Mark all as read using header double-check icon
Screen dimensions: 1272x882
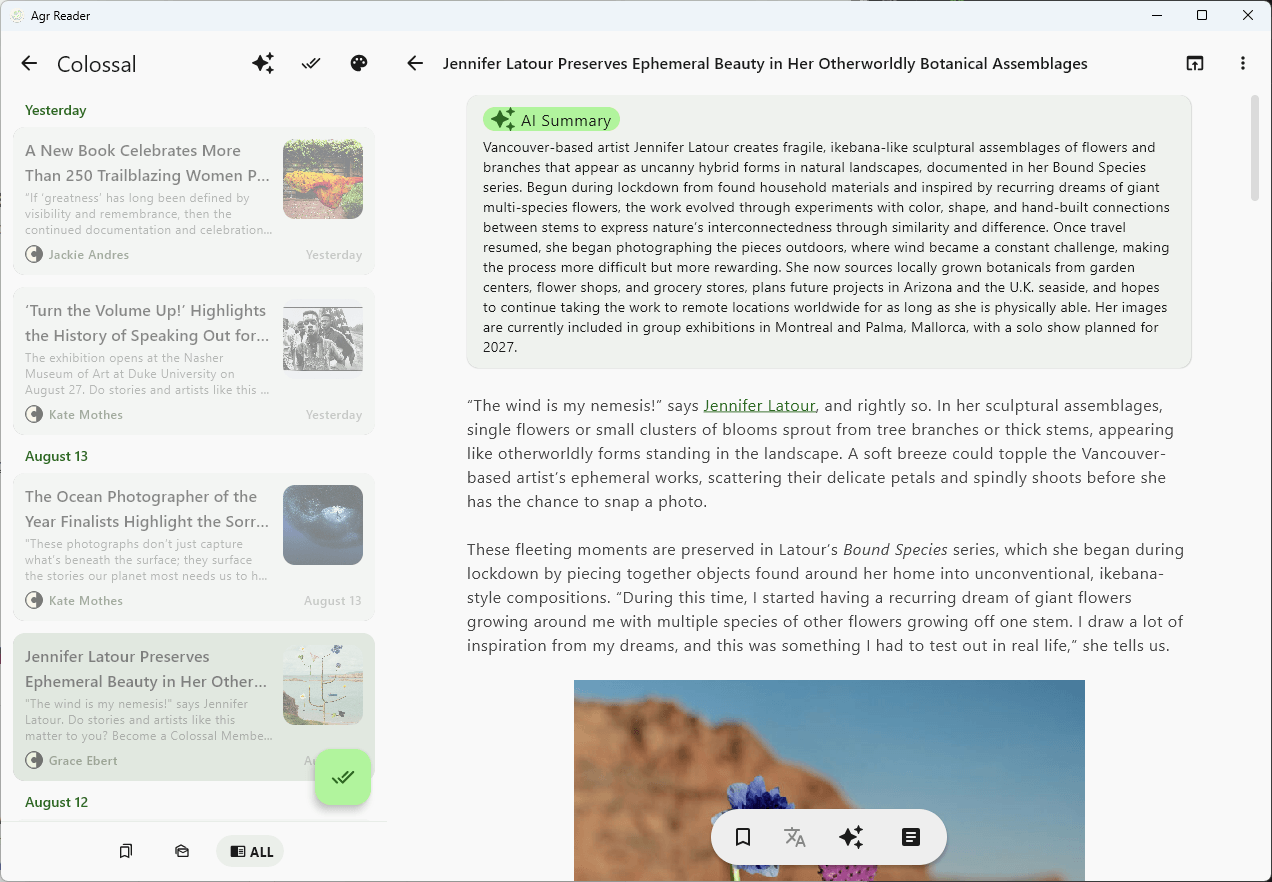point(311,63)
